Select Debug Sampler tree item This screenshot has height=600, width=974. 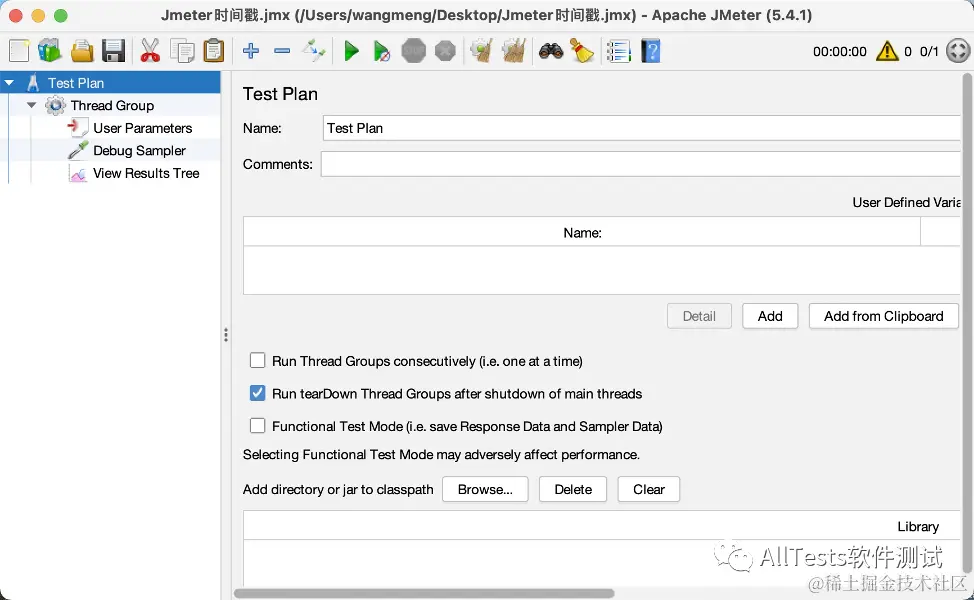[139, 150]
